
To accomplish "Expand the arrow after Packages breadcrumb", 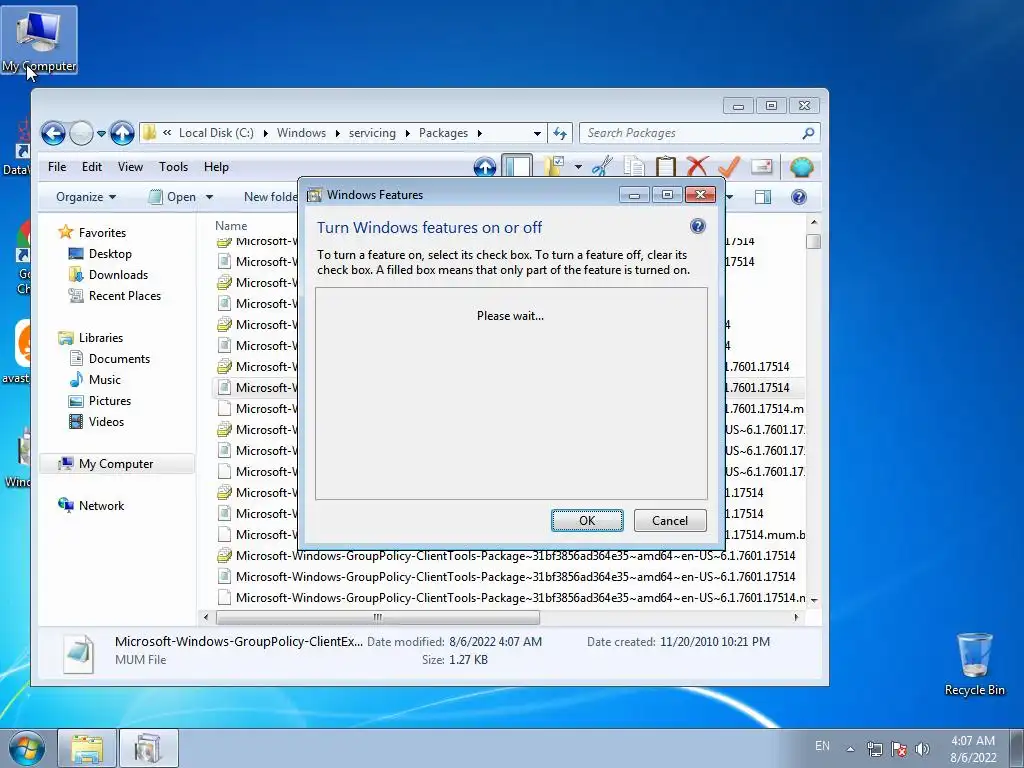I will tap(479, 133).
